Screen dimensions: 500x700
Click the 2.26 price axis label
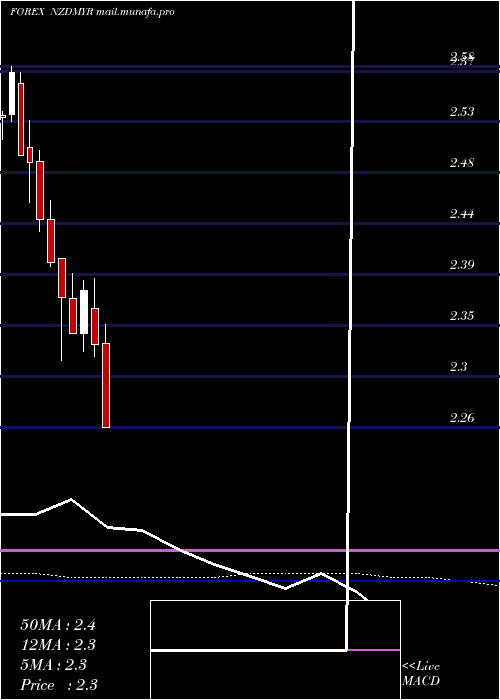(462, 418)
